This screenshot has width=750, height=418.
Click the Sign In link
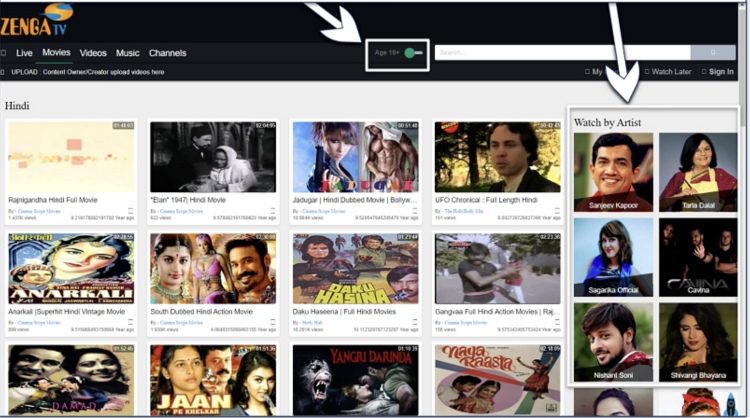(x=721, y=72)
